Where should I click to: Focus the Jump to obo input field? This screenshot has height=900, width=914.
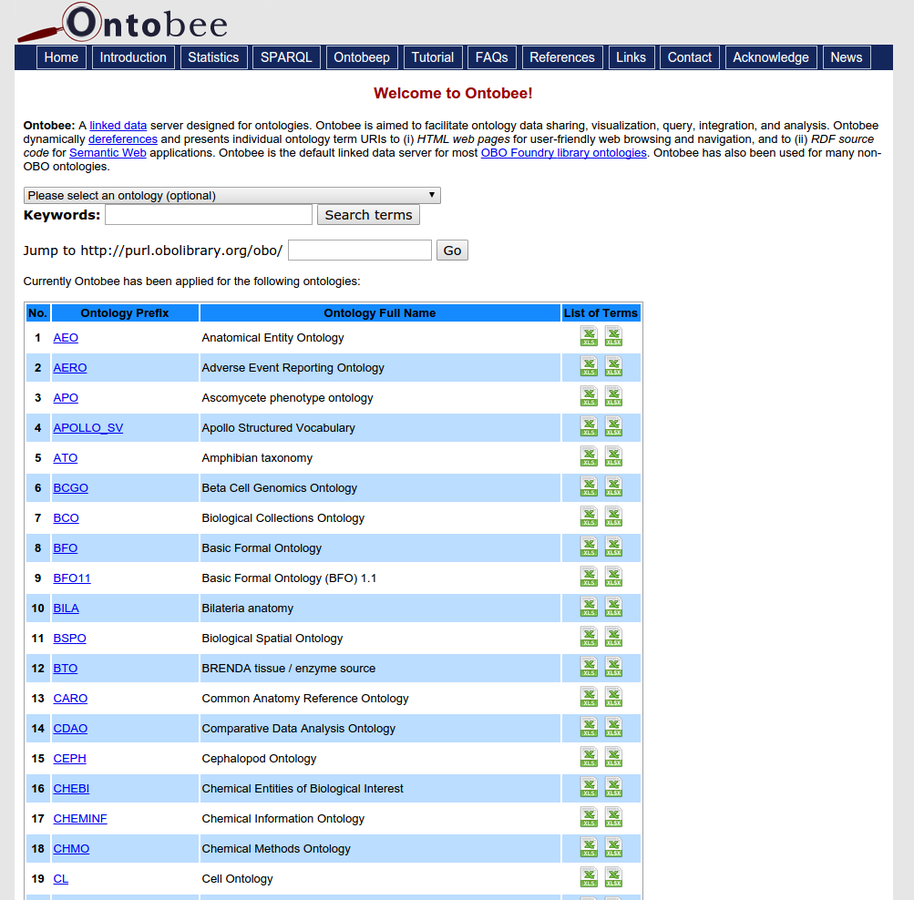[x=360, y=251]
